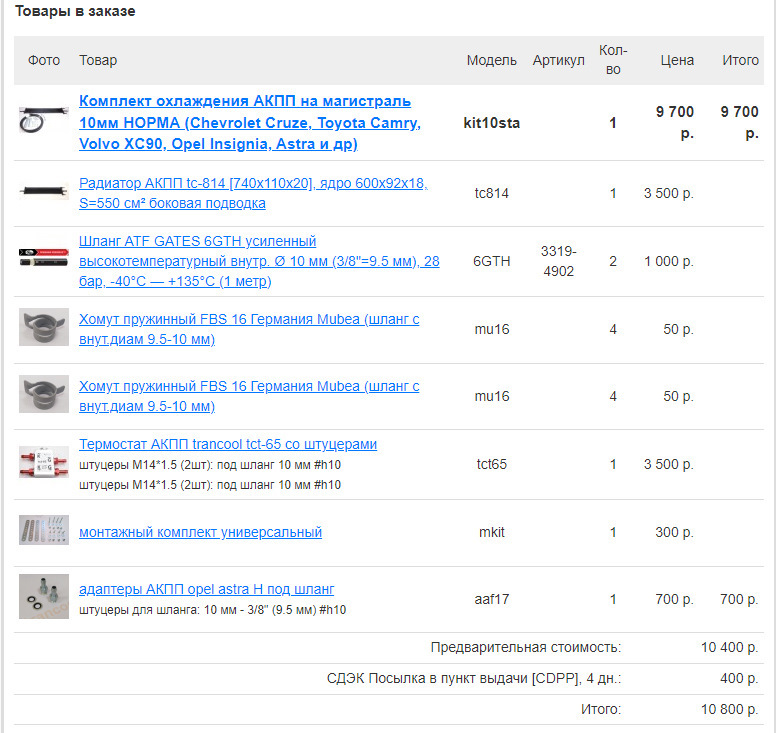This screenshot has height=733, width=776.
Task: Click the Opel Astra adapters photo
Action: click(44, 596)
